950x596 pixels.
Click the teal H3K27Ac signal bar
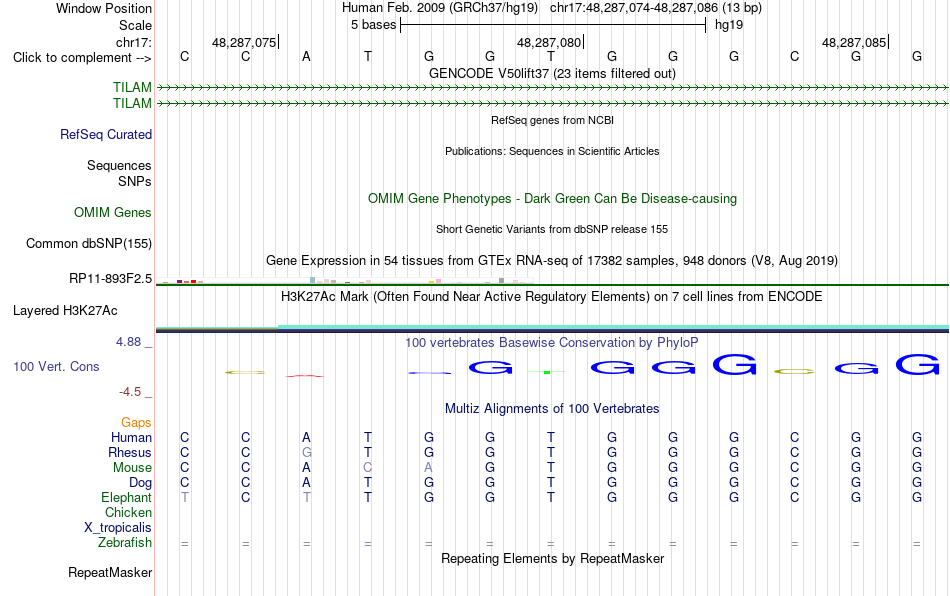click(613, 327)
